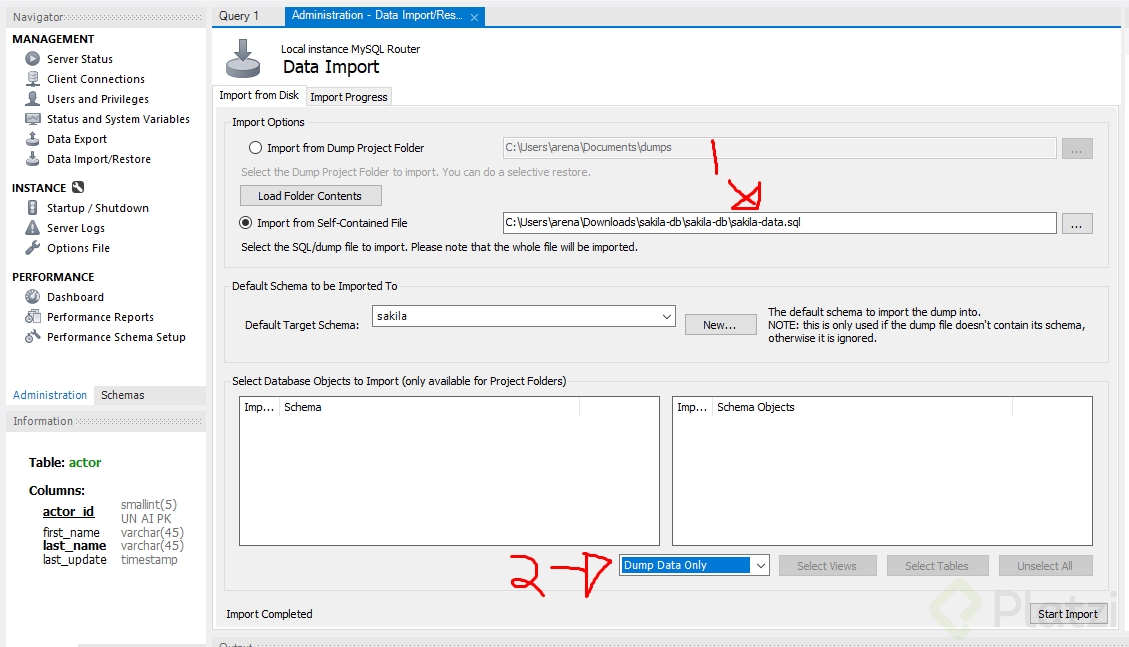Open the Server Logs icon

pyautogui.click(x=32, y=228)
